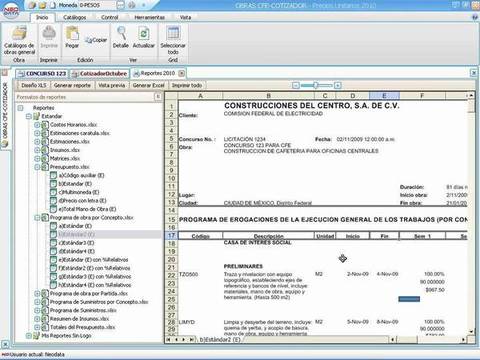Image resolution: width=480 pixels, height=360 pixels.
Task: Collapse Programa de obra por Concepto.xlsx
Action: click(37, 218)
